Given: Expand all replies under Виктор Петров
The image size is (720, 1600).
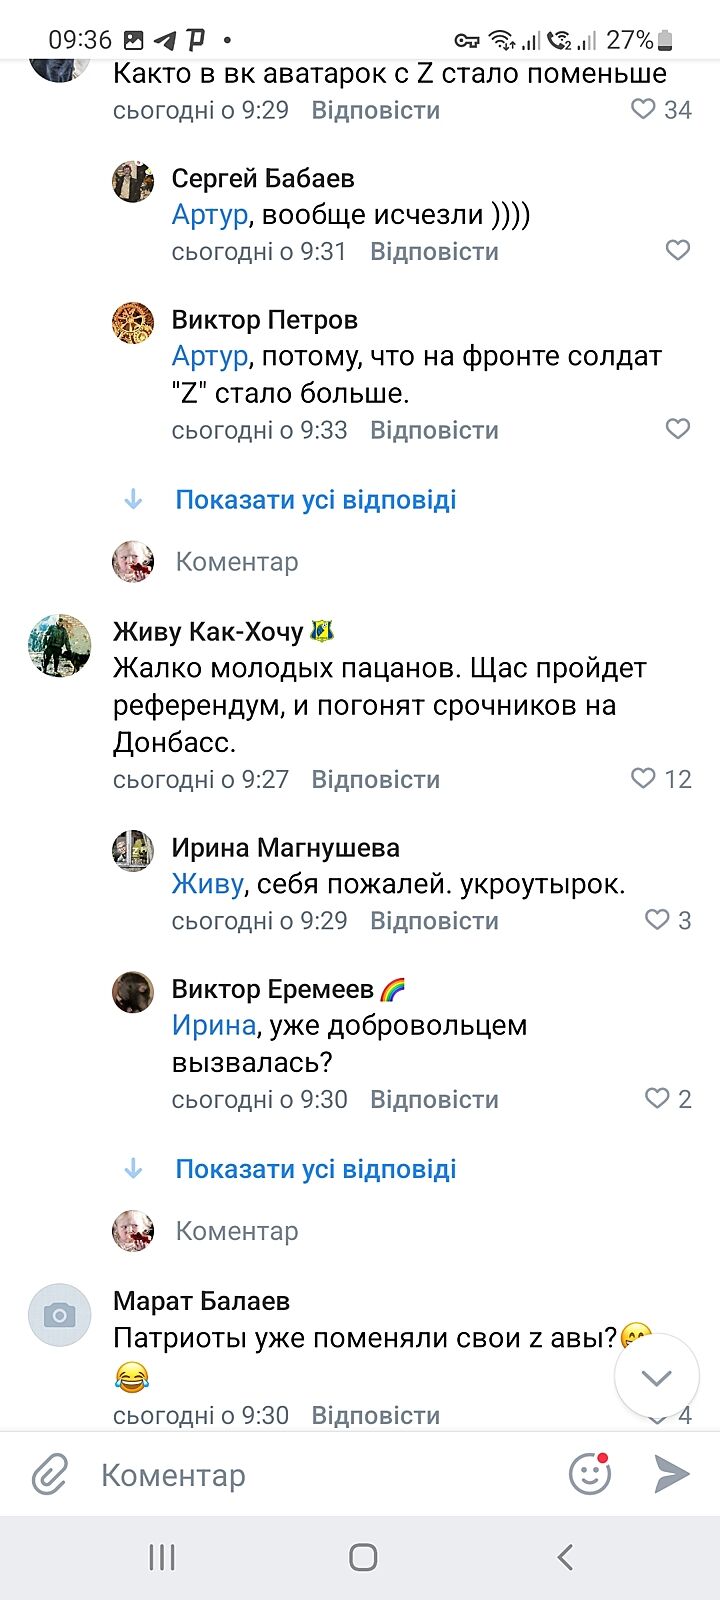Looking at the screenshot, I should click(315, 500).
